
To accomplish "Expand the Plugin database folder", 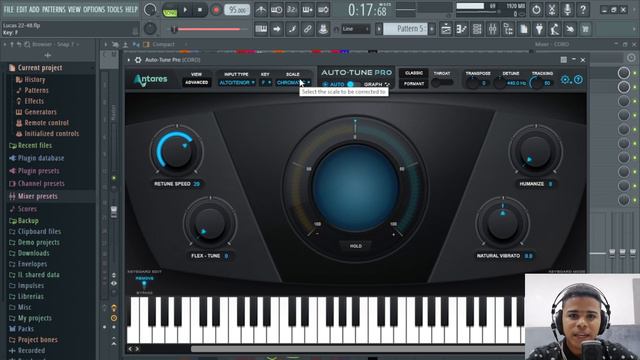I will coord(41,158).
